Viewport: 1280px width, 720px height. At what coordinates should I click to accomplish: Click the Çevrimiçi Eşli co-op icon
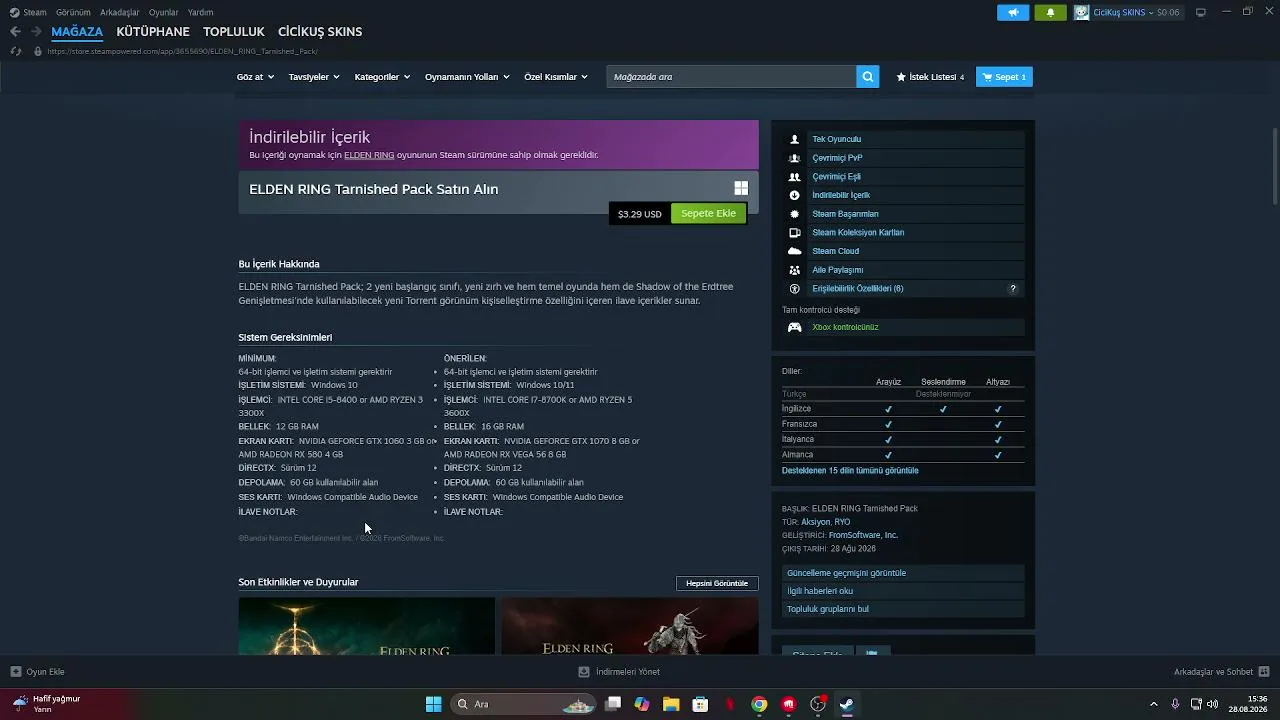click(x=795, y=177)
